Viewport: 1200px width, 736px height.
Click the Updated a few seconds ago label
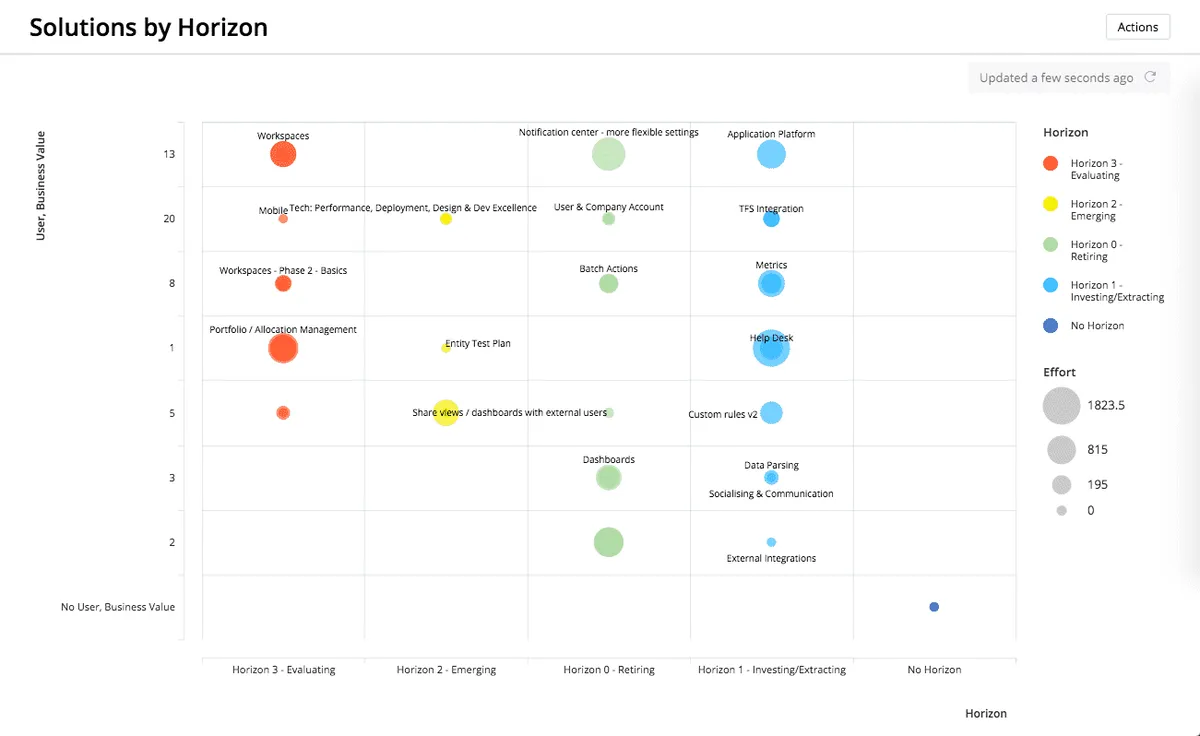(1056, 78)
